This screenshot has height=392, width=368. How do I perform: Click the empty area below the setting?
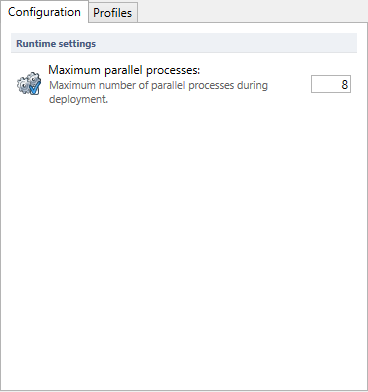[184, 247]
